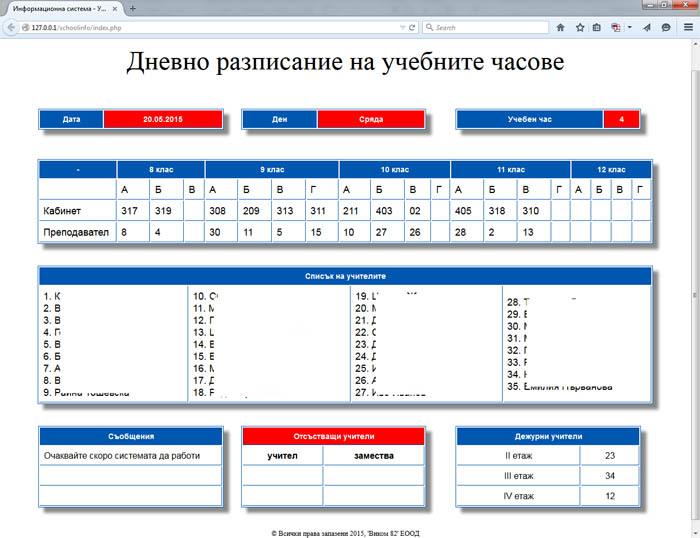
Task: Click the Кабинет row label
Action: click(x=62, y=211)
